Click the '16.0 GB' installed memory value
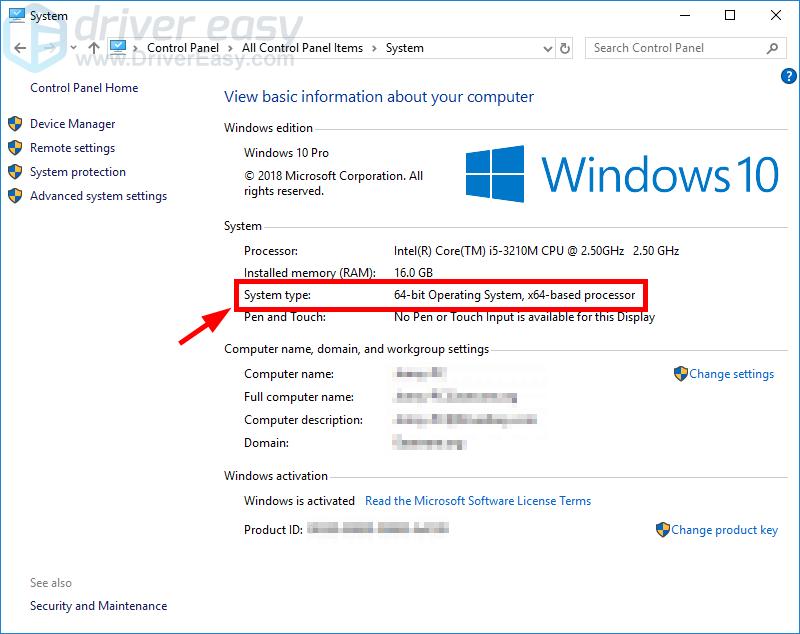The height and width of the screenshot is (634, 800). tap(413, 273)
